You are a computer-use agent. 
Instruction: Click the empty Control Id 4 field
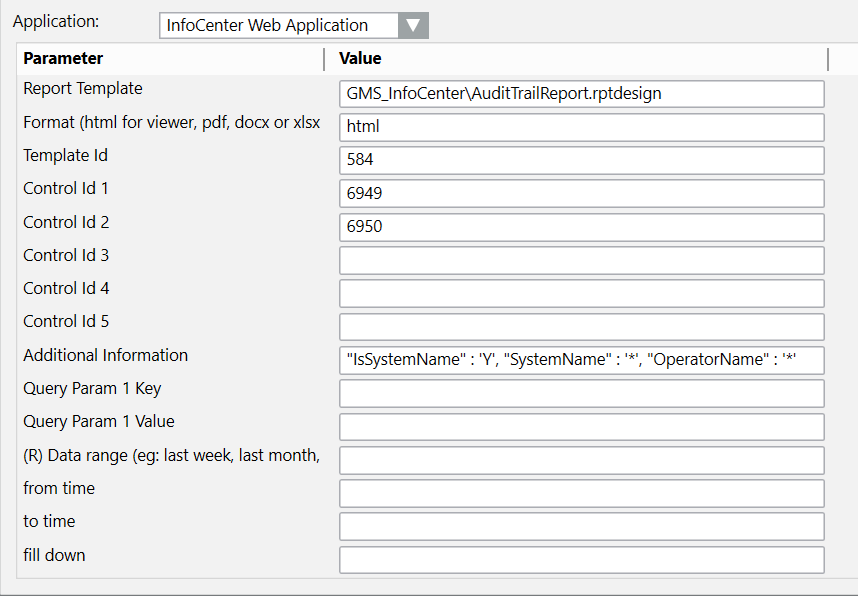pos(581,293)
